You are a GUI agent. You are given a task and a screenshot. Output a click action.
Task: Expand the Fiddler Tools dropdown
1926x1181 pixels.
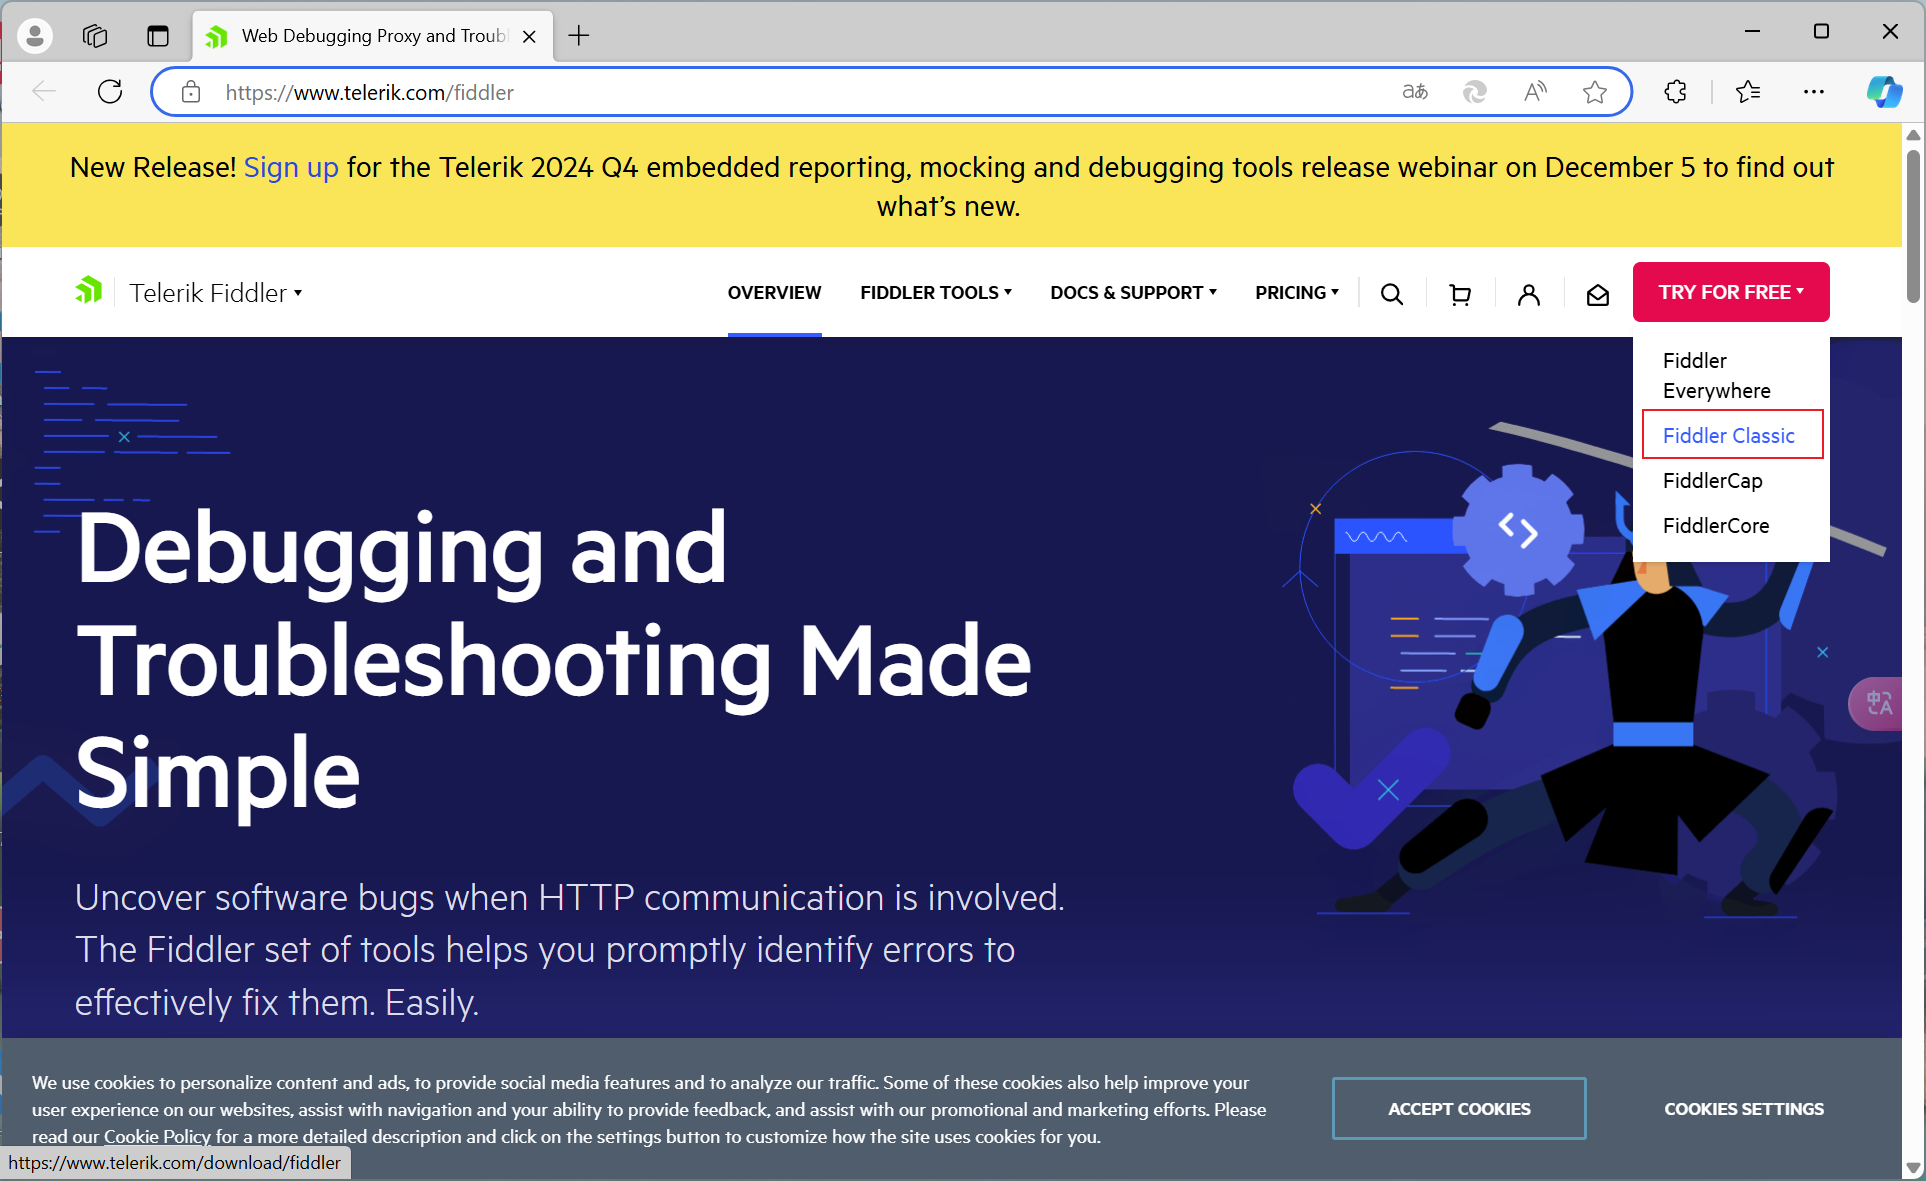(x=935, y=292)
